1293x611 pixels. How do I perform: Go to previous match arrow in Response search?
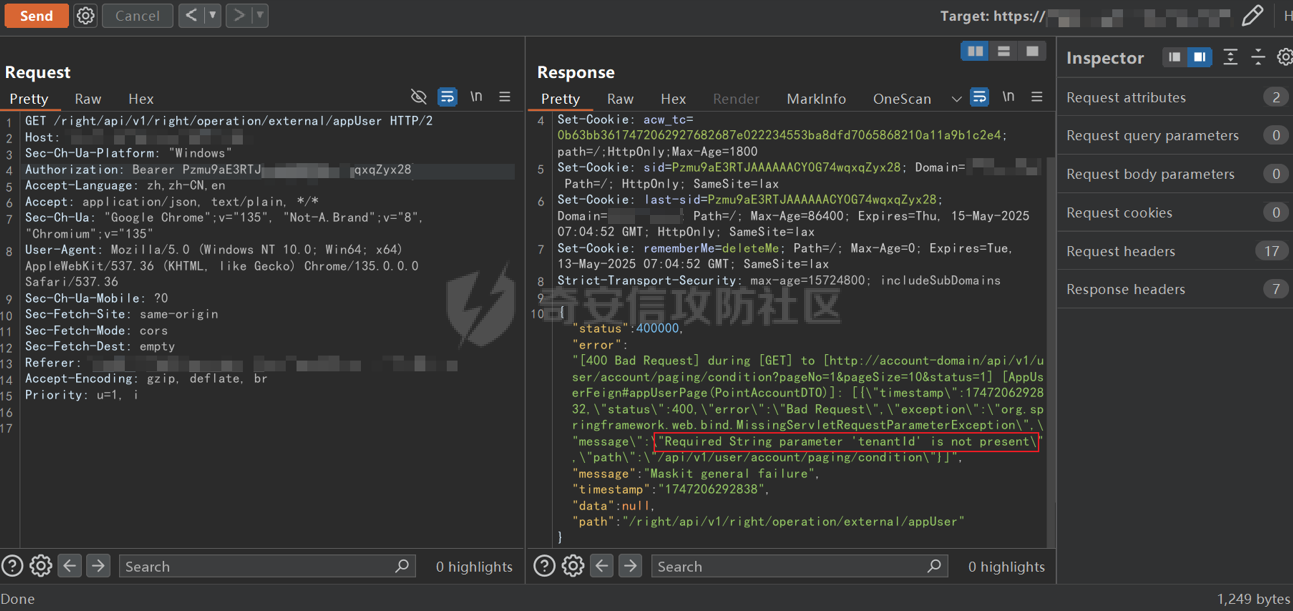(x=602, y=566)
